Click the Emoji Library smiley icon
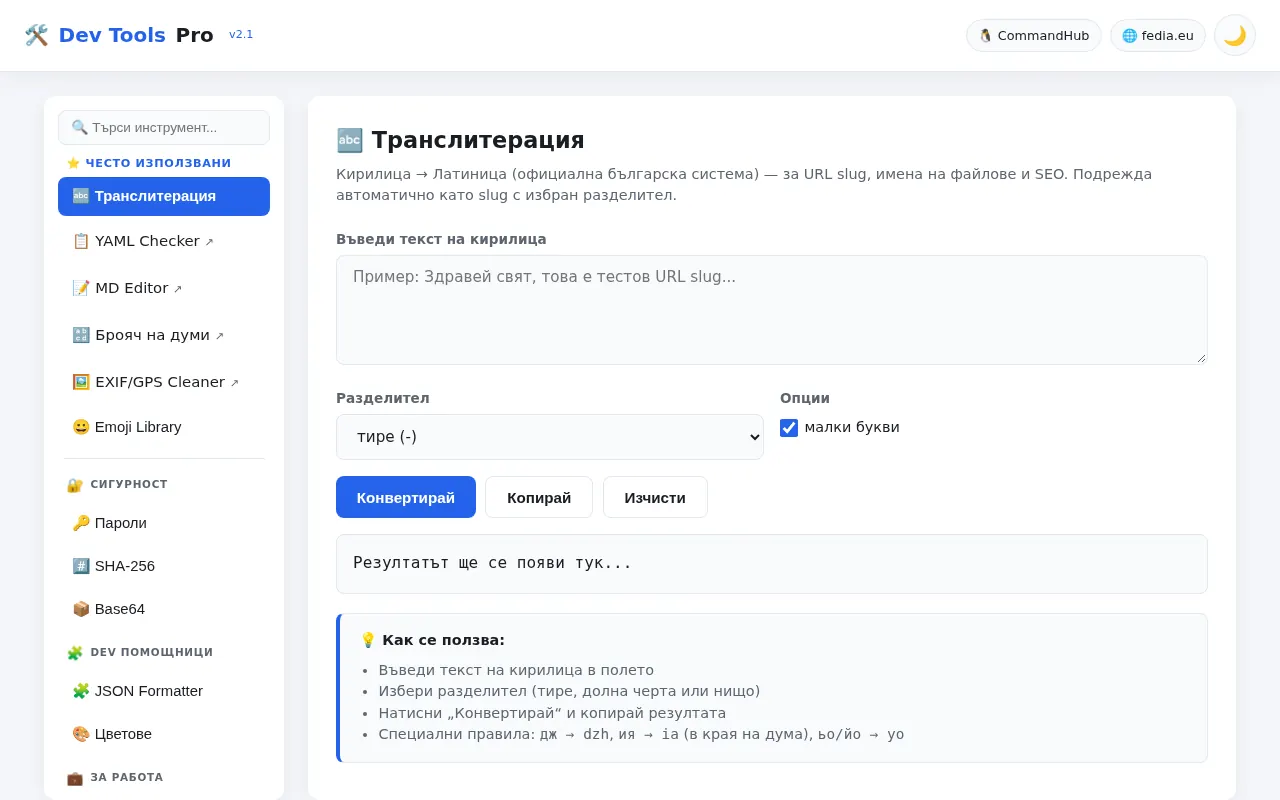Viewport: 1280px width, 800px height. point(81,427)
